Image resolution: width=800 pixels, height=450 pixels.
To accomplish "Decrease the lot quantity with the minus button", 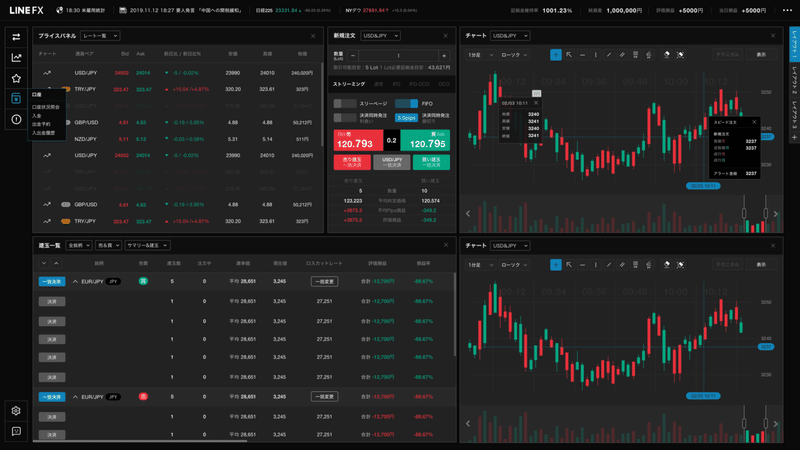I will click(x=353, y=56).
